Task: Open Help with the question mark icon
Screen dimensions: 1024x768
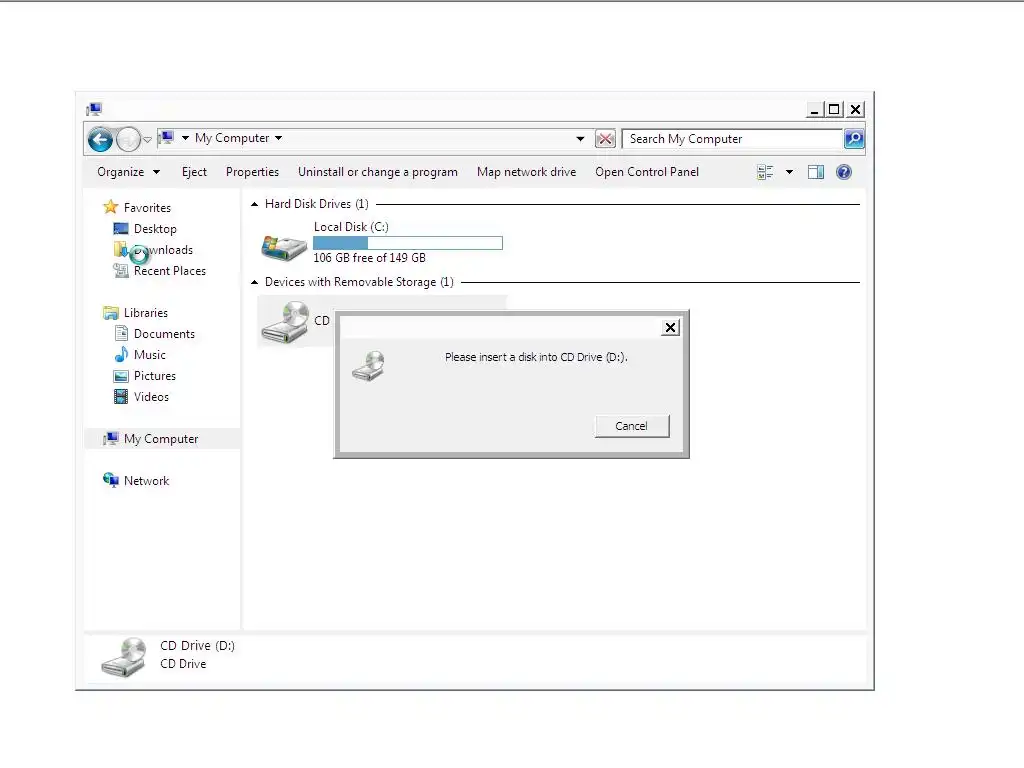Action: (x=844, y=172)
